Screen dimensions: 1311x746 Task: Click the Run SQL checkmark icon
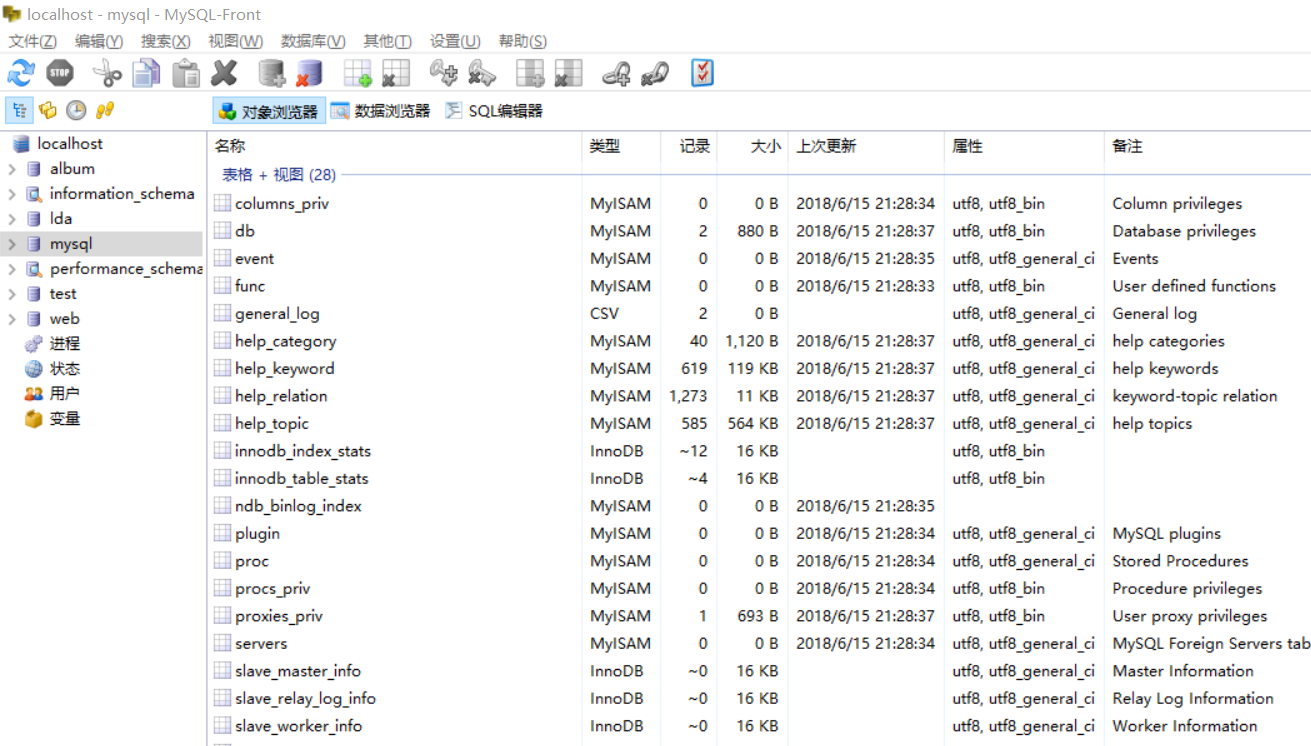pos(701,72)
